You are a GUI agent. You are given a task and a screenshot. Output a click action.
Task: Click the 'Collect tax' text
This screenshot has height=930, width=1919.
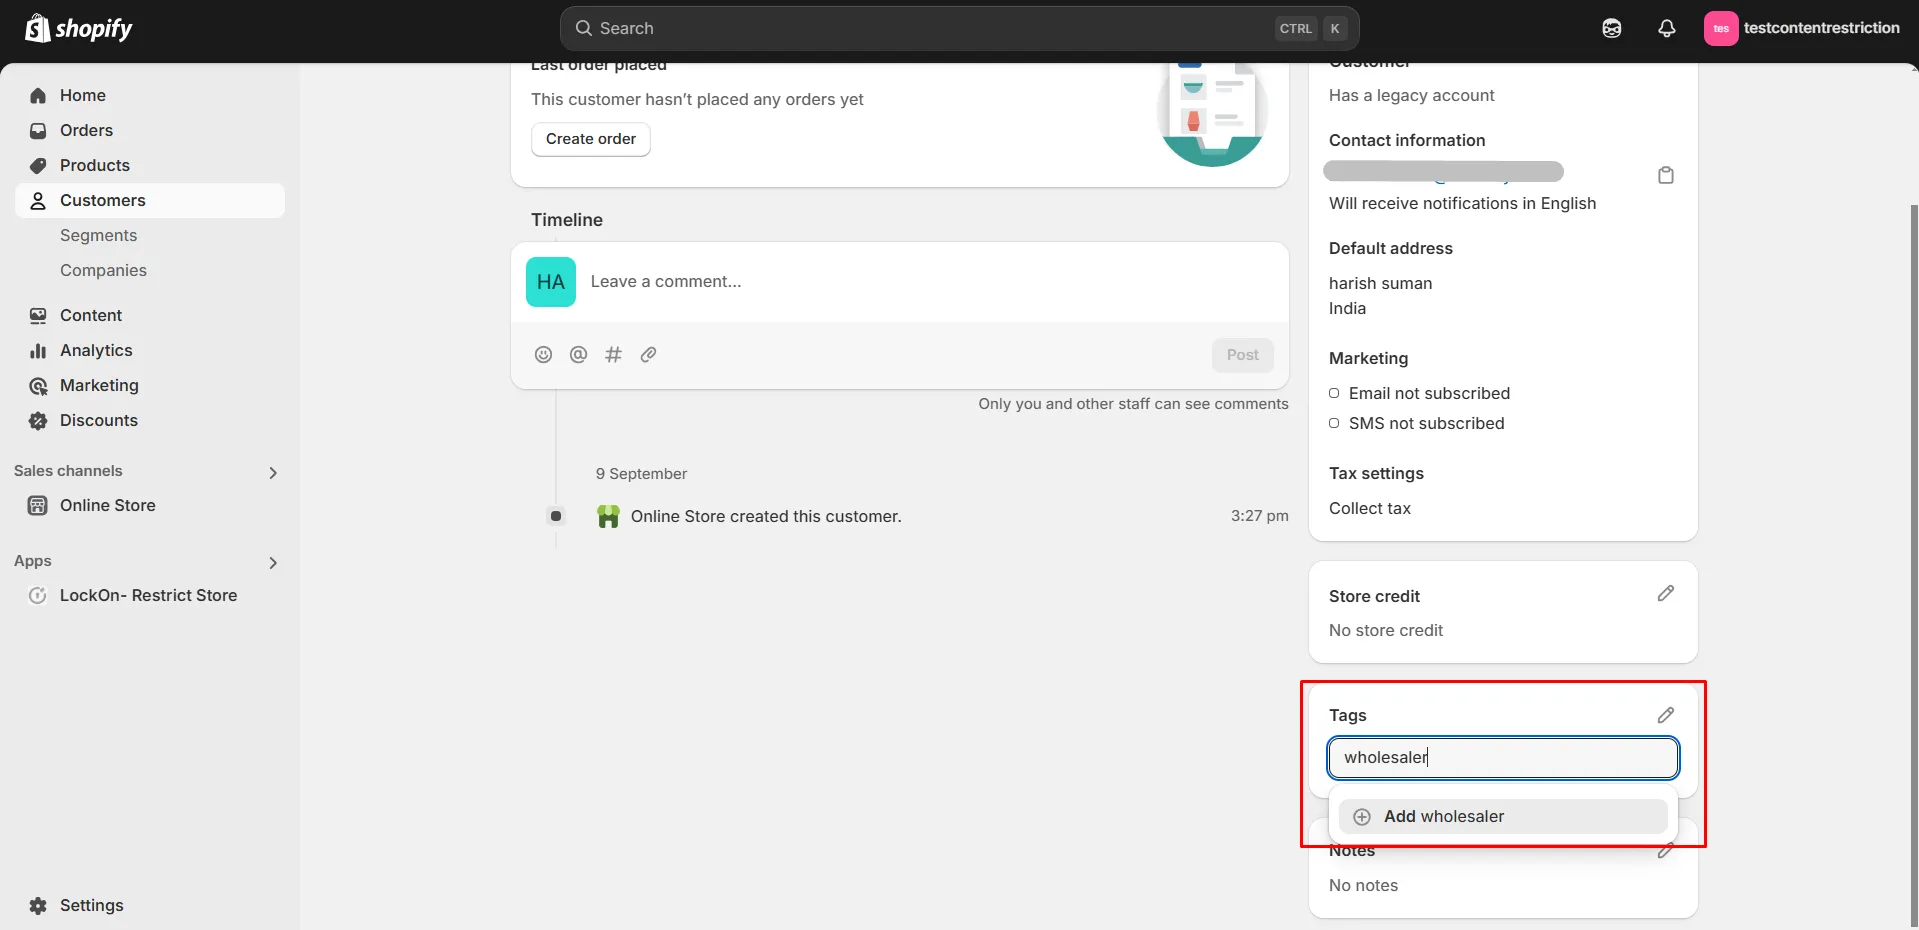point(1370,508)
